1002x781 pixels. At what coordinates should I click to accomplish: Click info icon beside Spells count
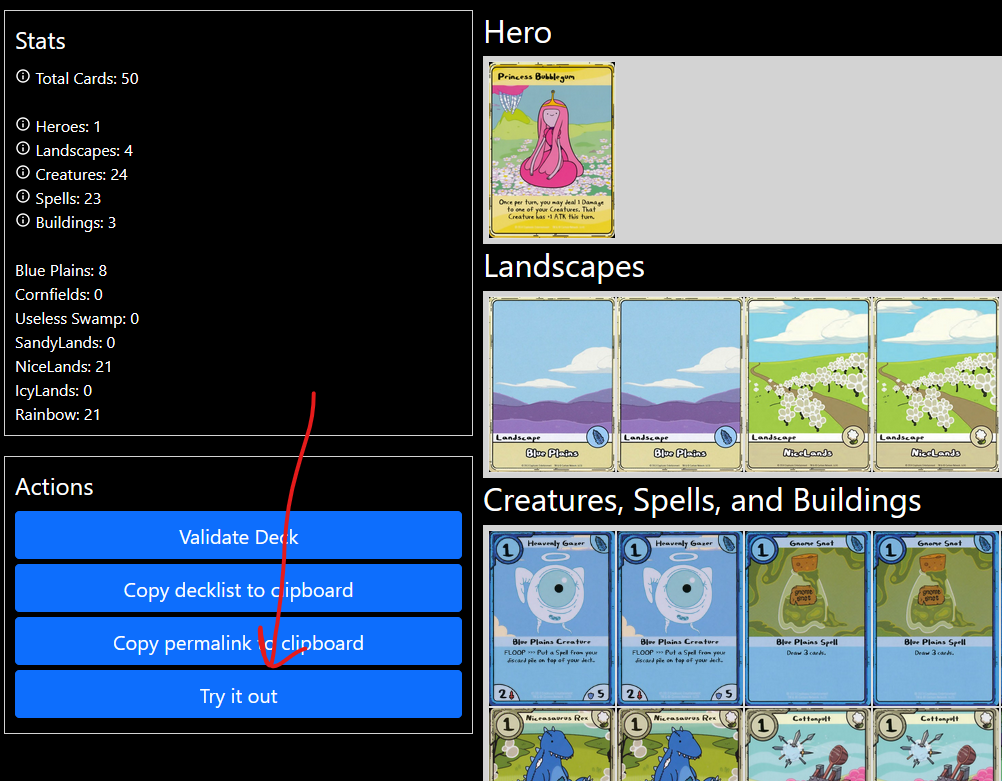pyautogui.click(x=23, y=197)
